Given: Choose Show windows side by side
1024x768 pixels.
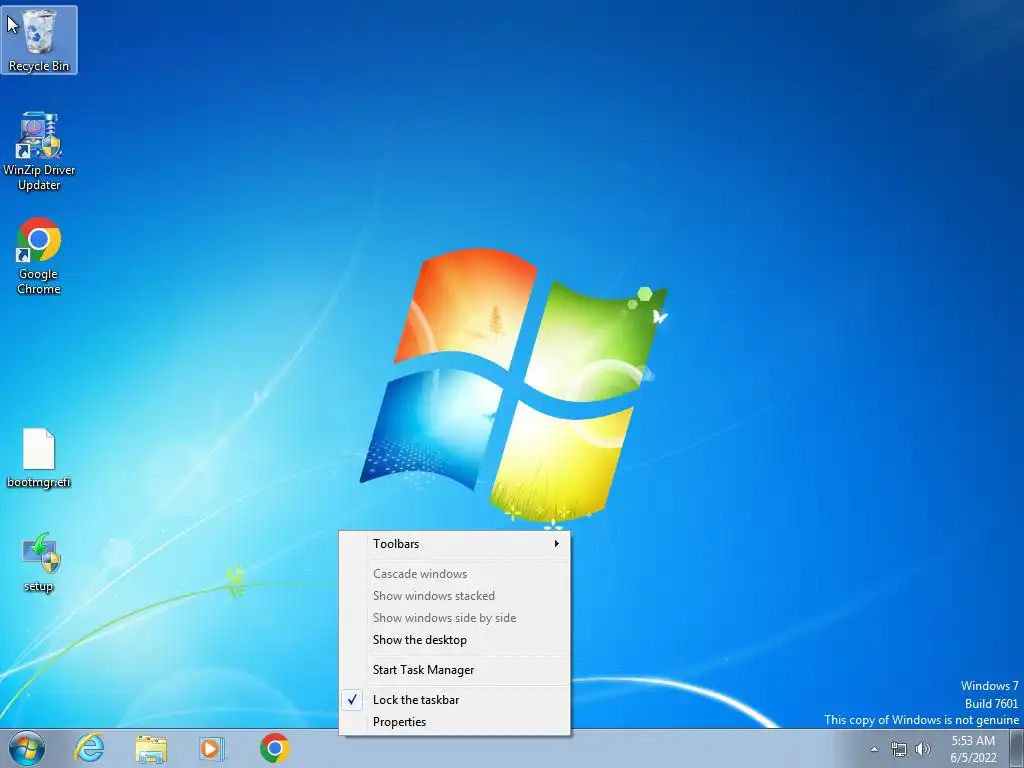Looking at the screenshot, I should pos(455,618).
